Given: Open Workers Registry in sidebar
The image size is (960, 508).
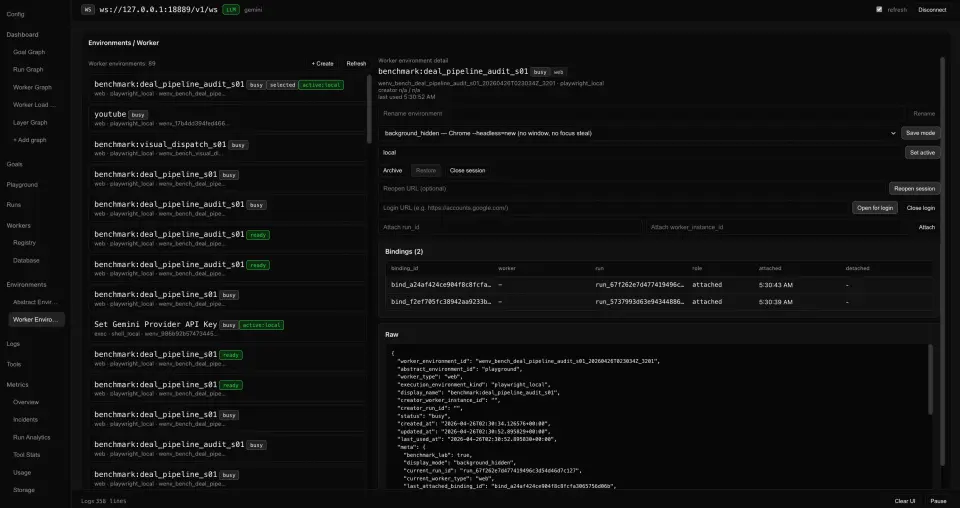Looking at the screenshot, I should point(24,243).
